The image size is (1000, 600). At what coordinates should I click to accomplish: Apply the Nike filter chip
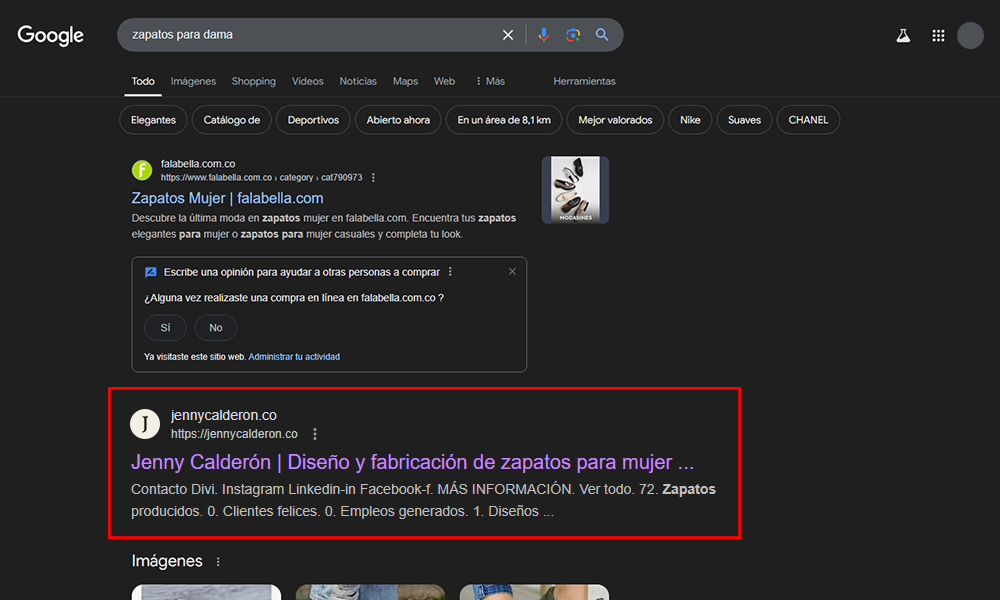tap(690, 120)
